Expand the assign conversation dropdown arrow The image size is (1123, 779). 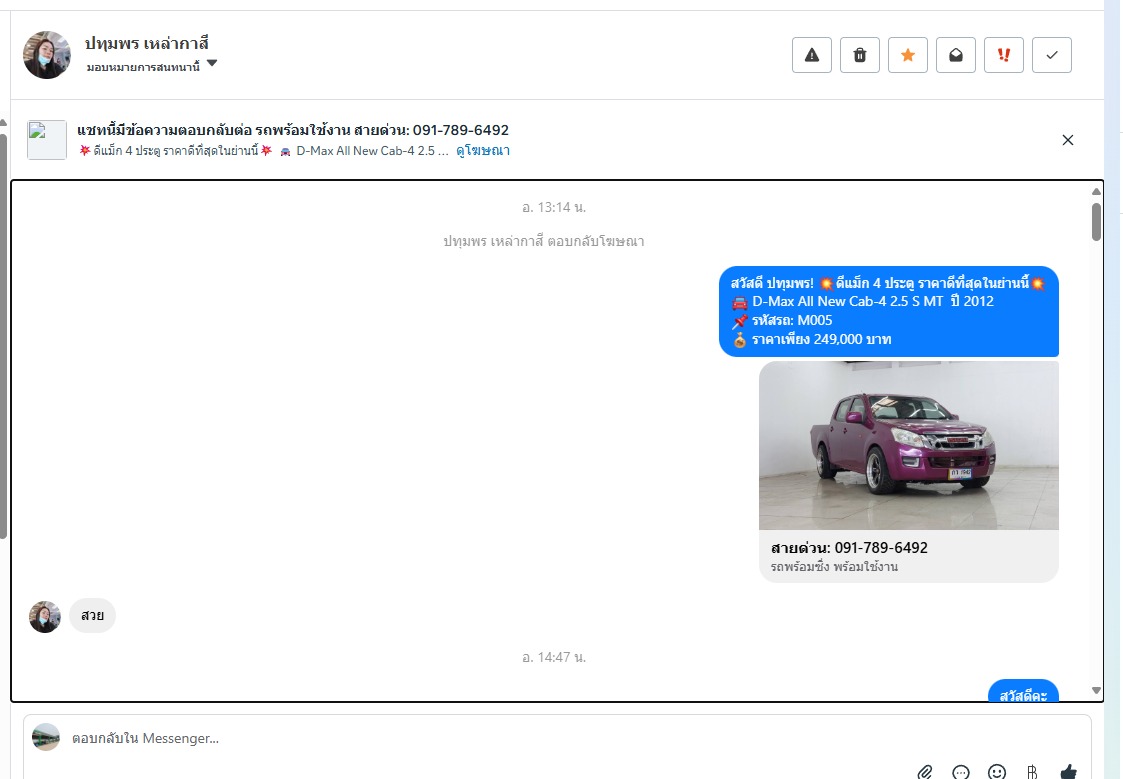[212, 64]
